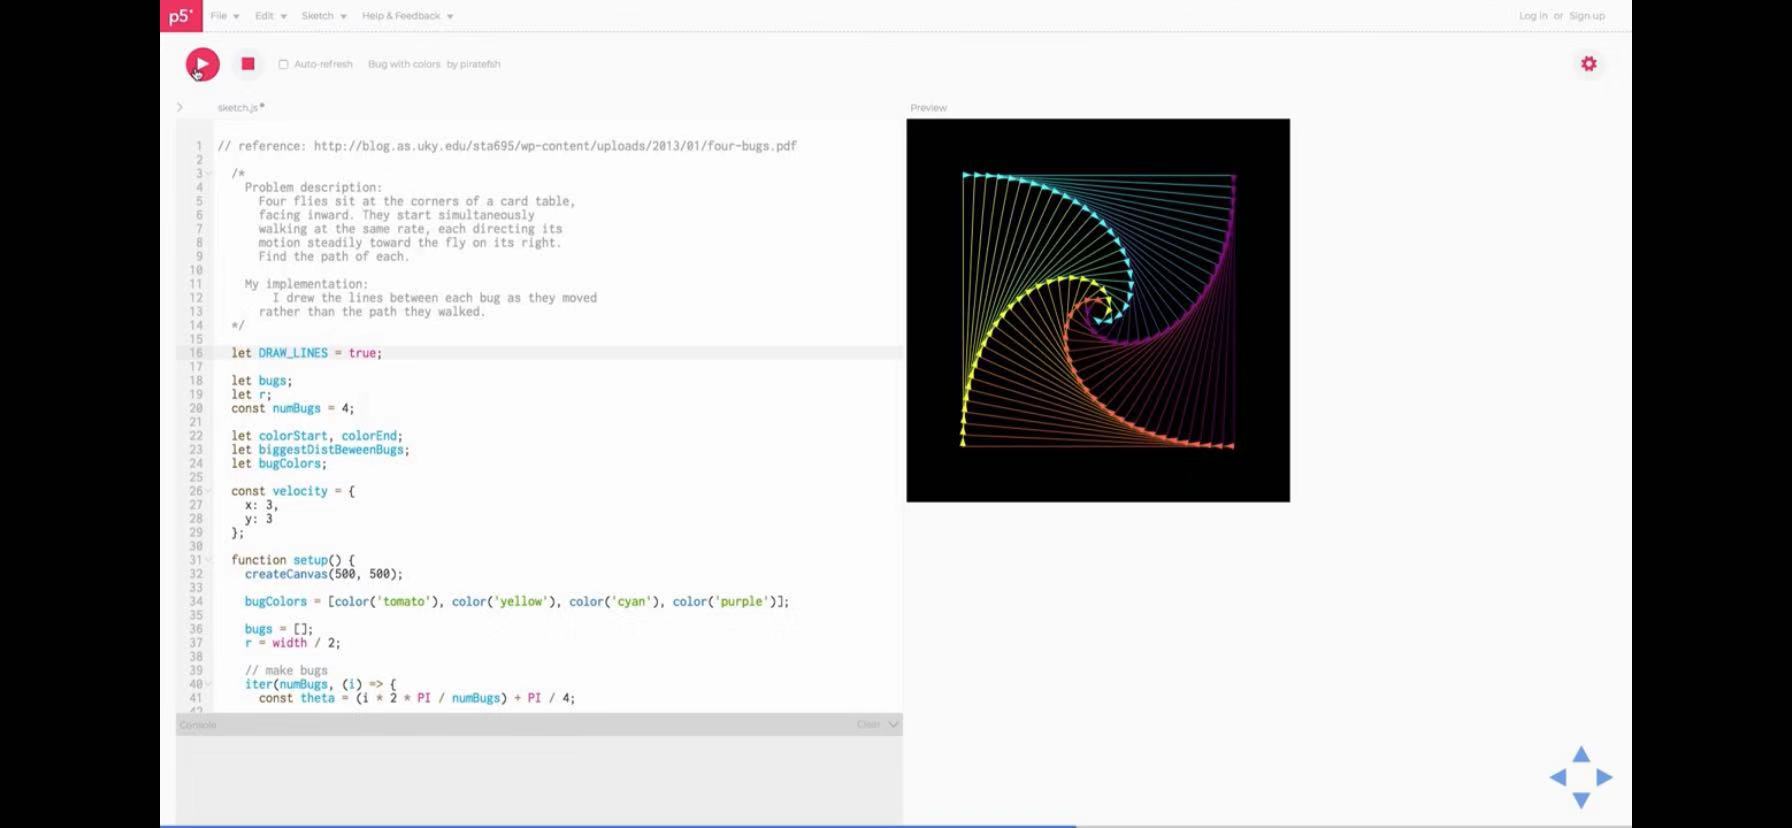Click the 'let biggestDistBeweenBugs;' line
This screenshot has height=828, width=1792.
(x=320, y=450)
